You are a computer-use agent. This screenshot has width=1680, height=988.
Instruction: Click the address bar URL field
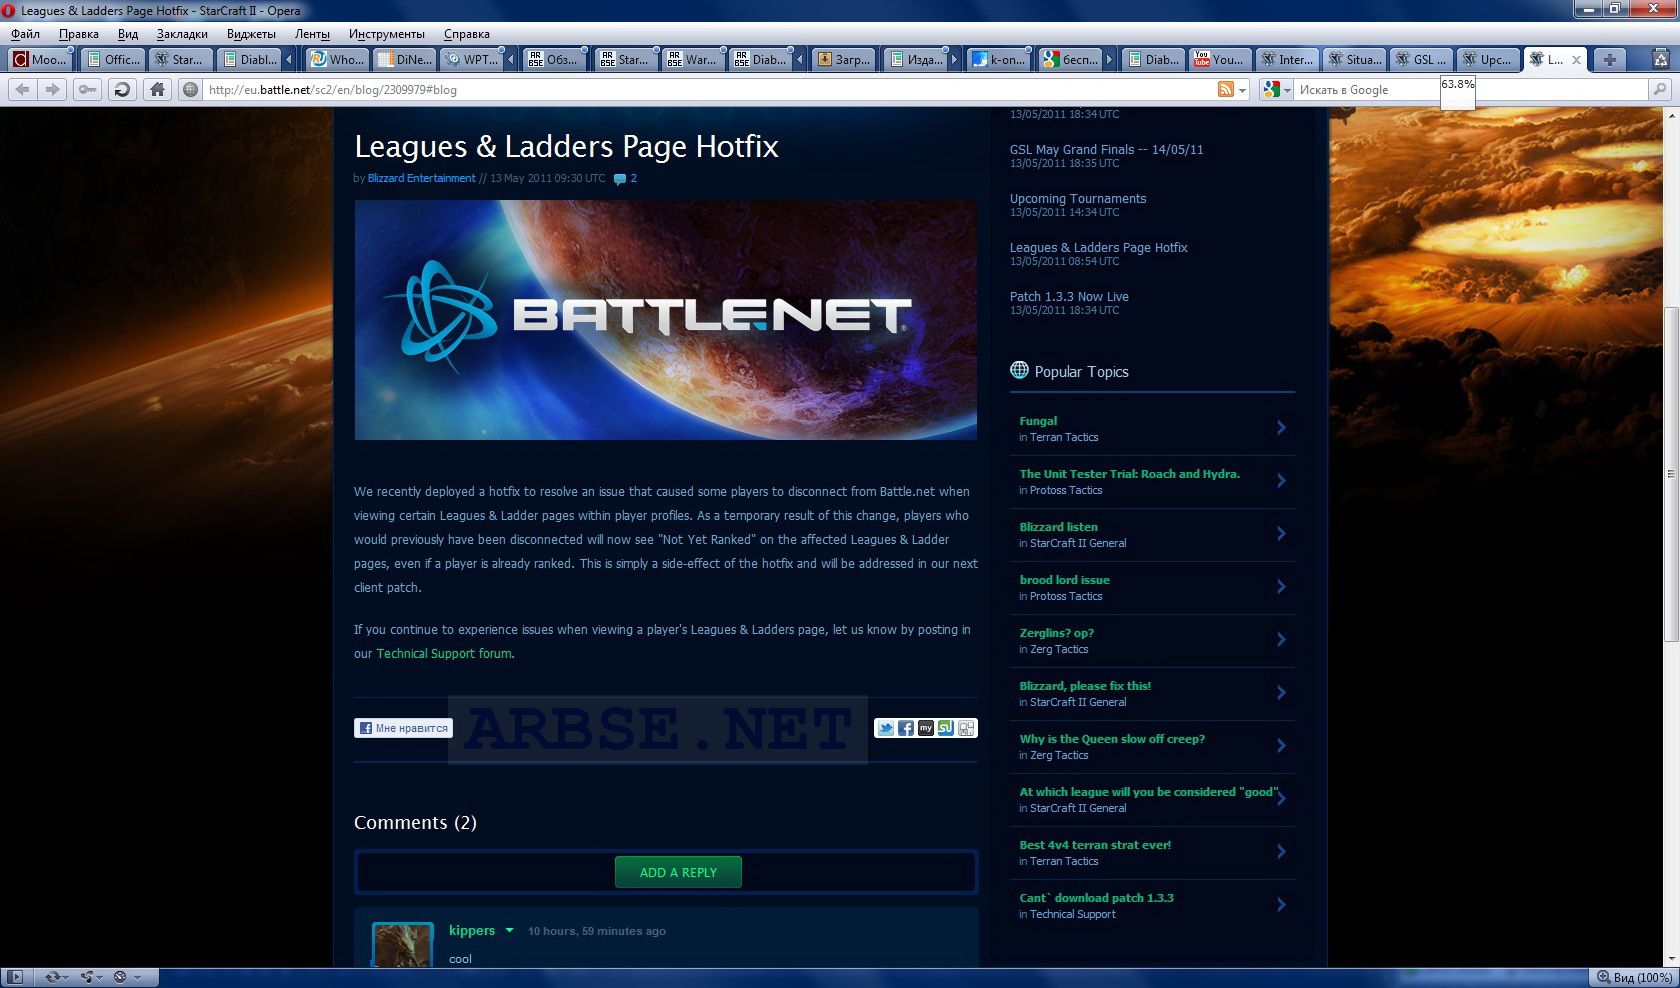pos(708,89)
